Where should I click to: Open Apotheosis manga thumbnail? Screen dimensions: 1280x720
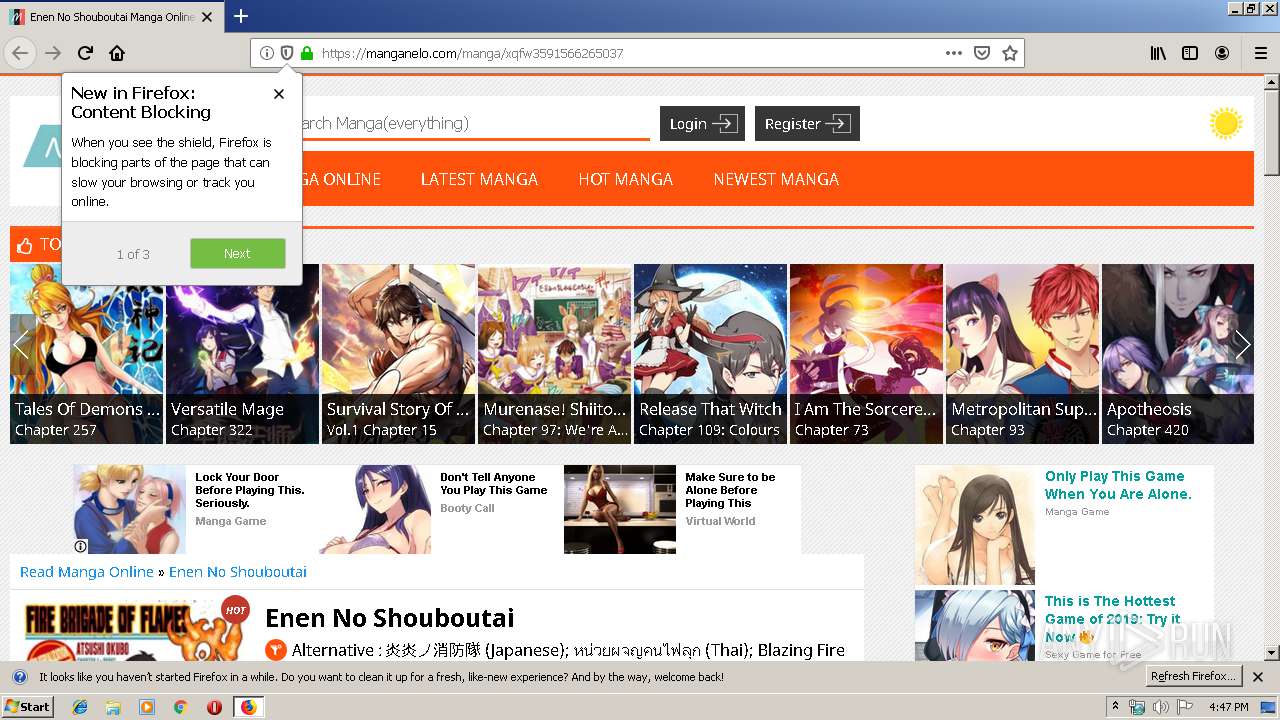tap(1178, 354)
